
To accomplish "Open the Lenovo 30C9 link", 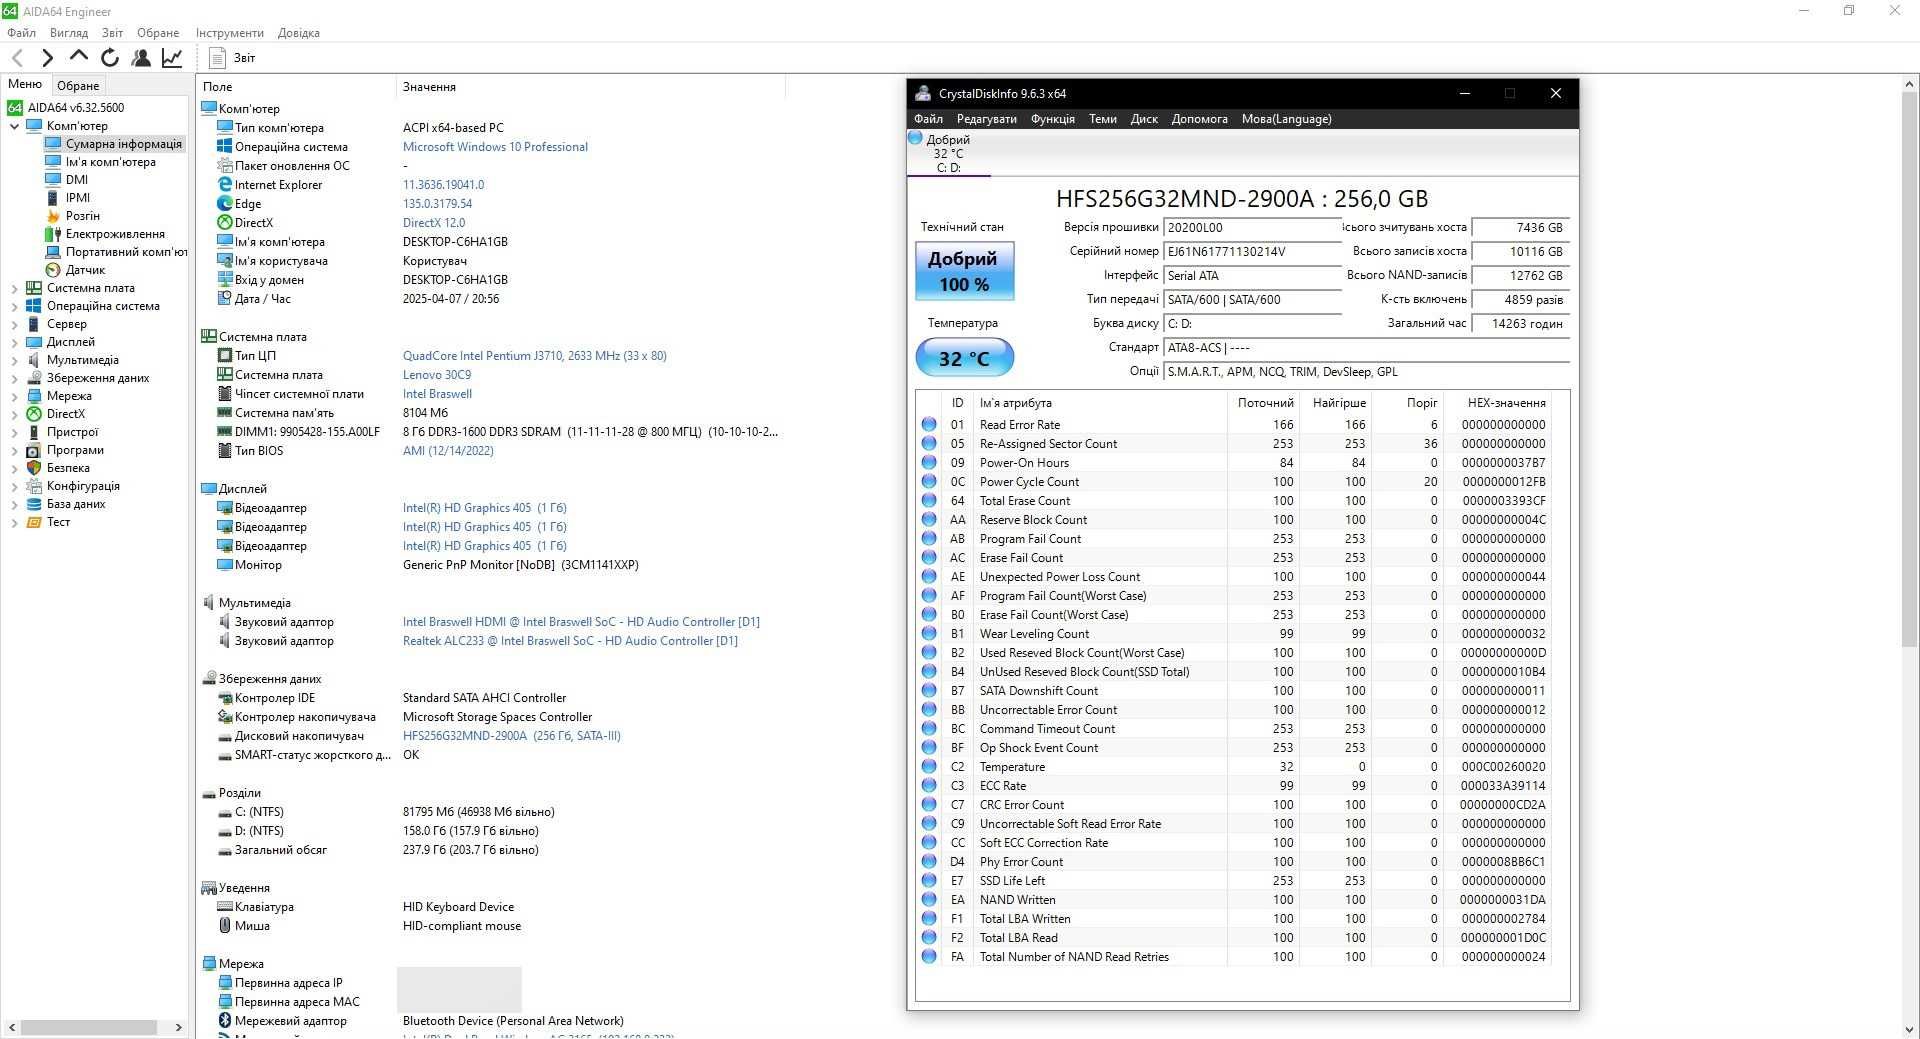I will pos(437,375).
